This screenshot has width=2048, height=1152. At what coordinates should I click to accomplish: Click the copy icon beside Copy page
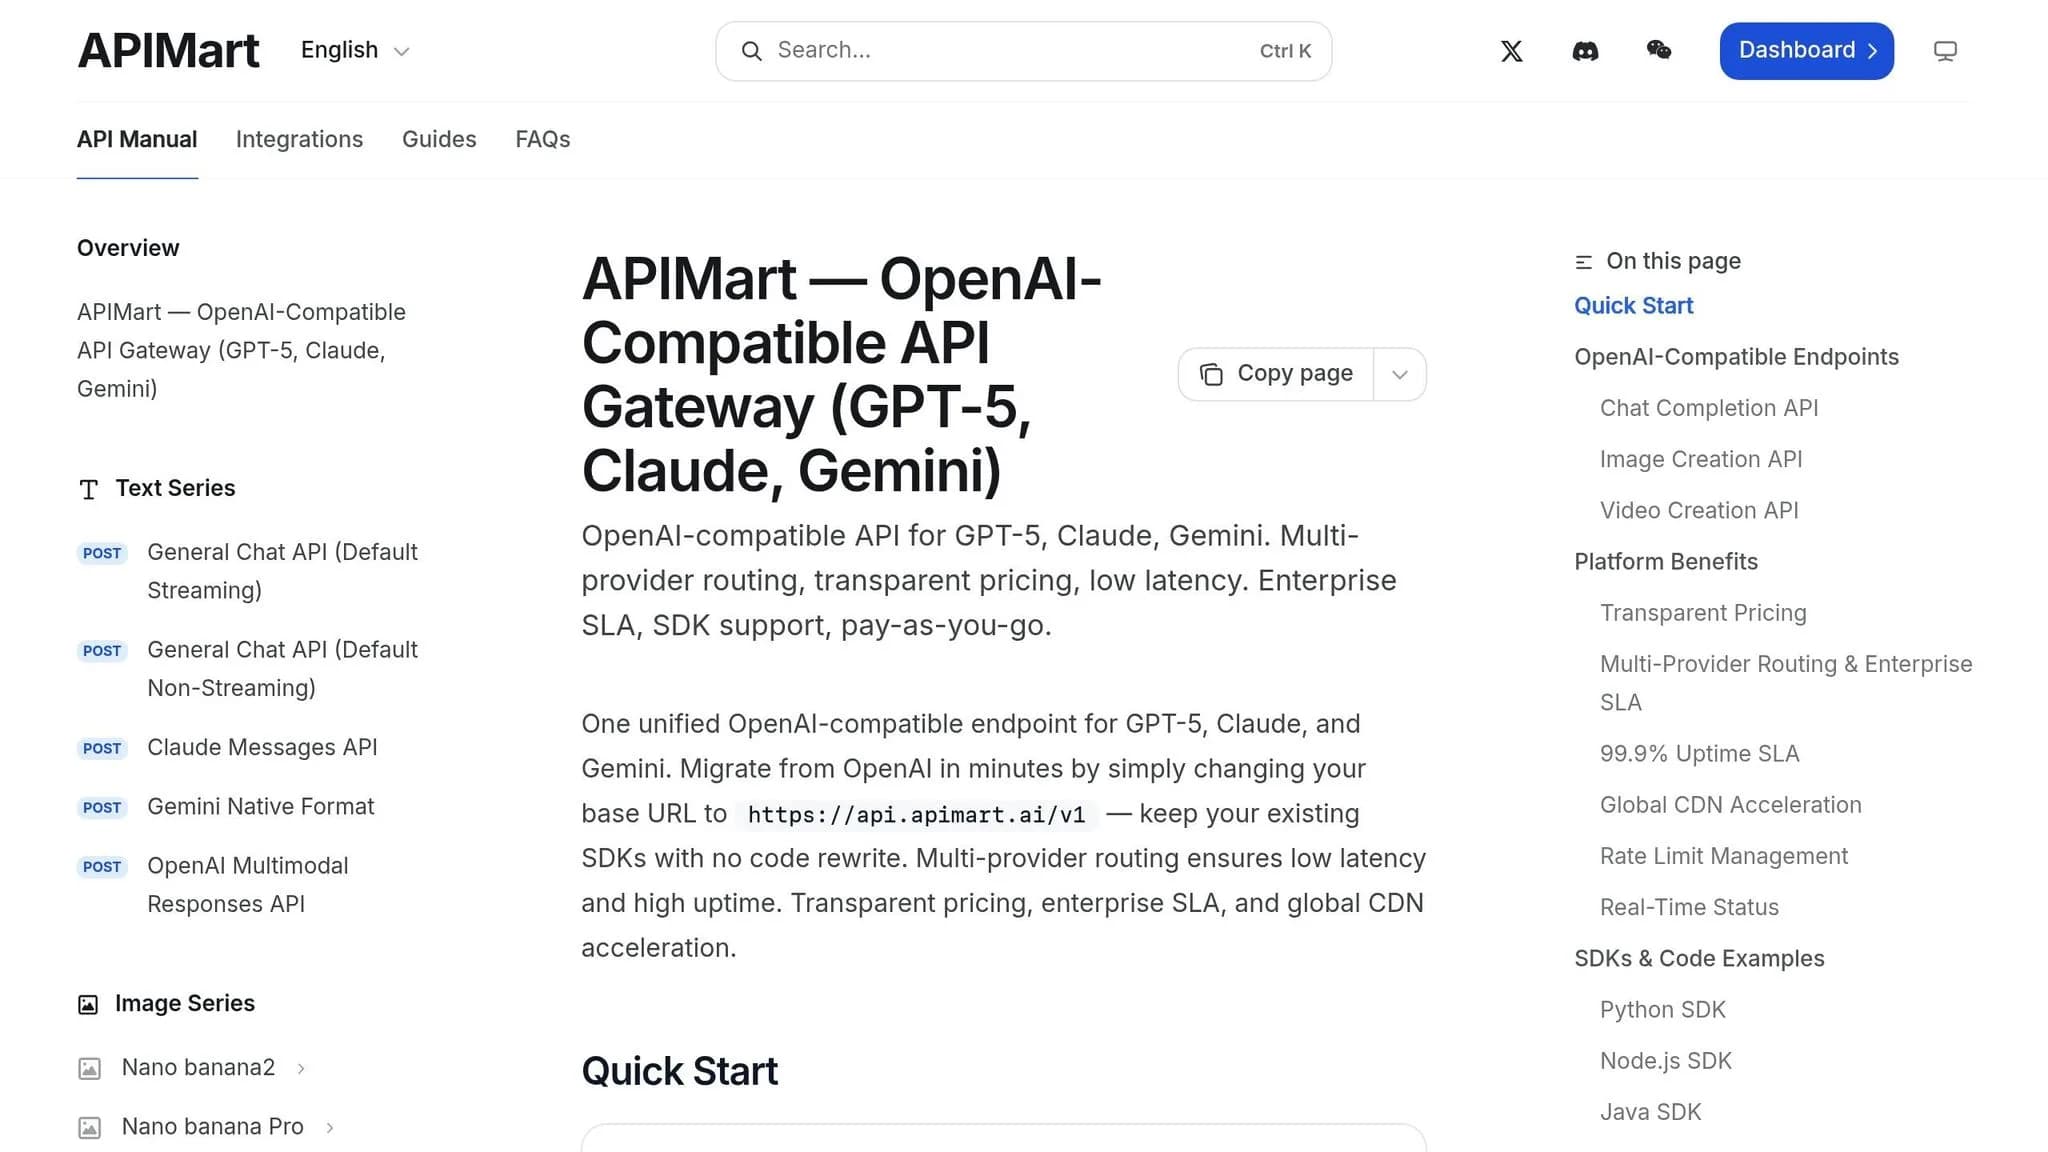[1211, 374]
